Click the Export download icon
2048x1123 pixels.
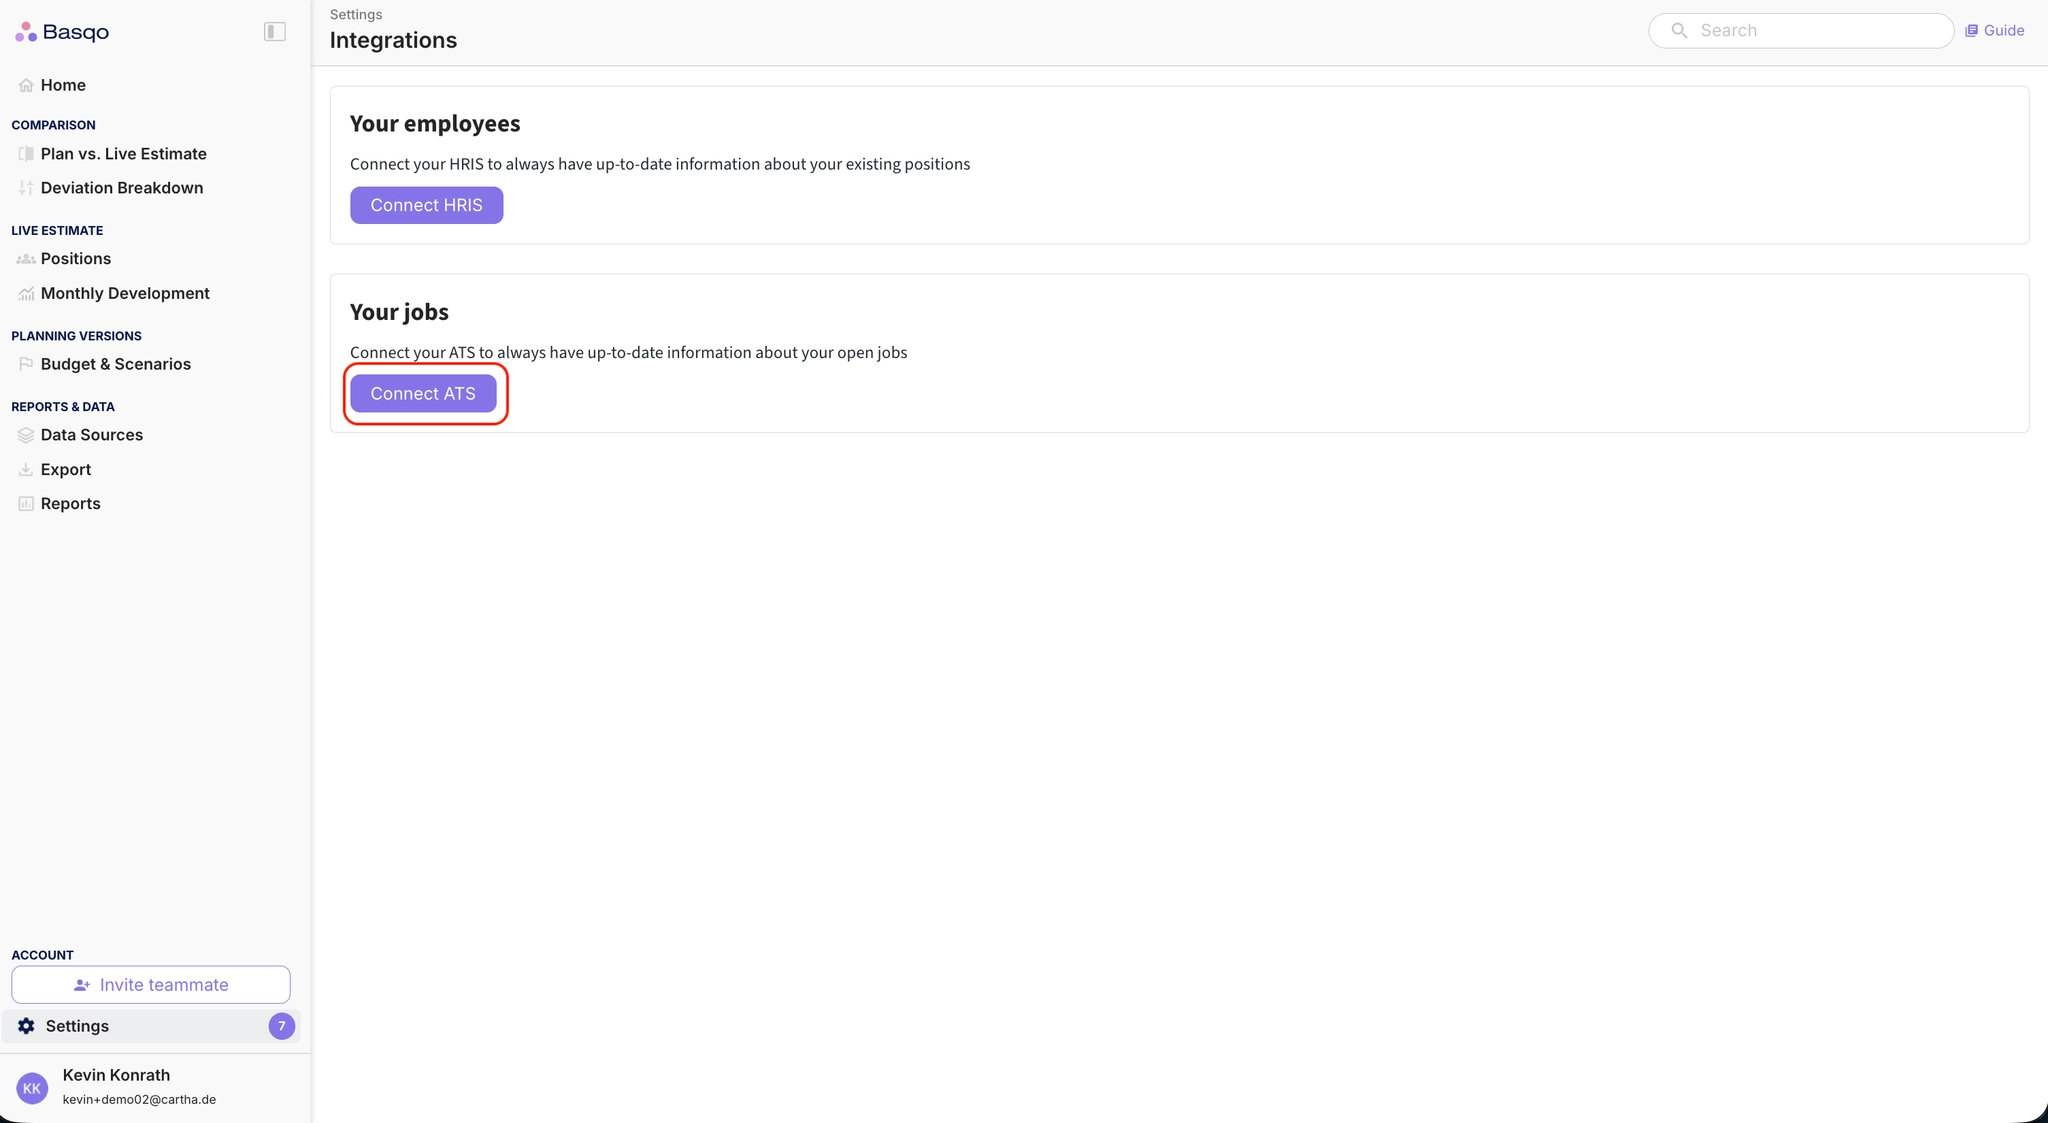click(26, 469)
